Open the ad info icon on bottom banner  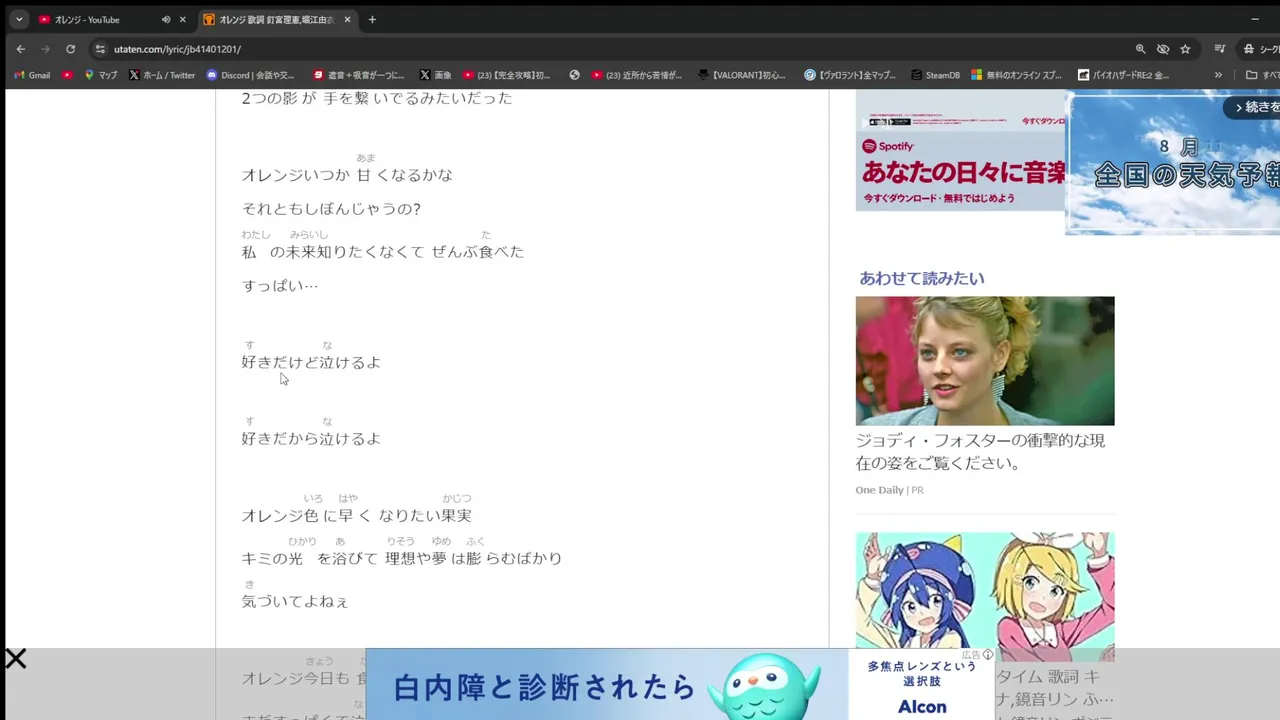click(x=988, y=655)
